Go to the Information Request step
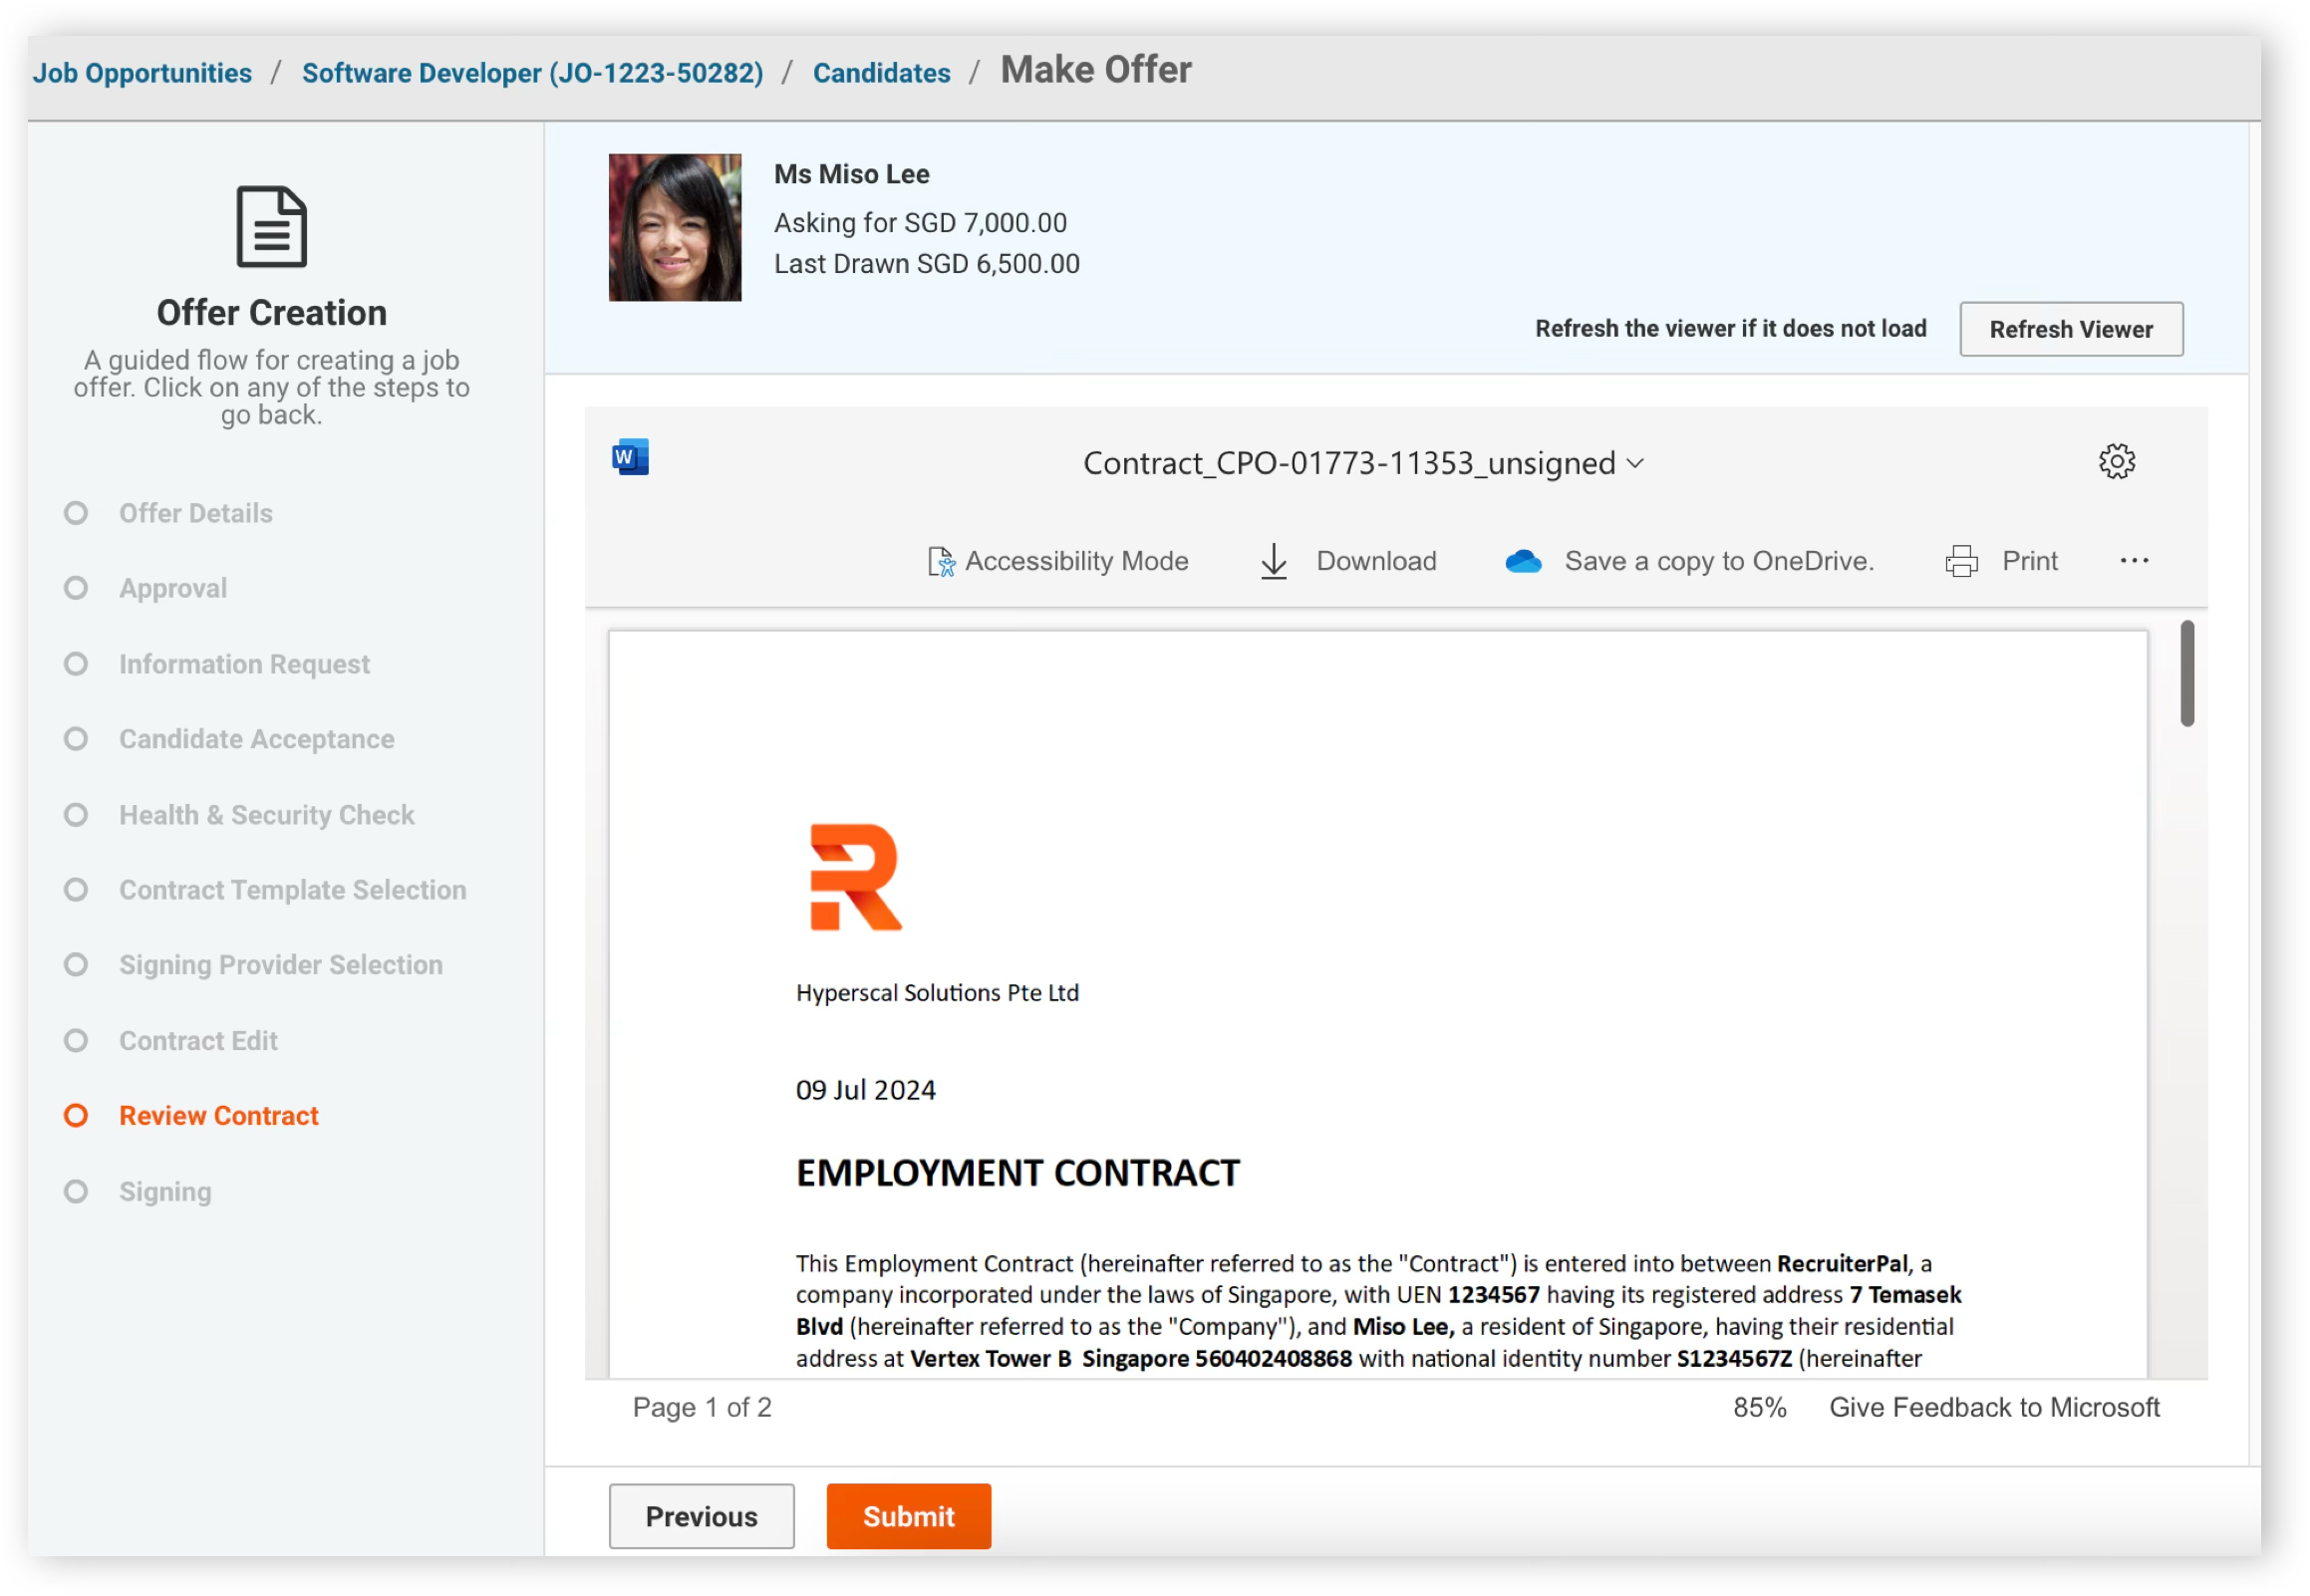The width and height of the screenshot is (2310, 1596). 244,664
